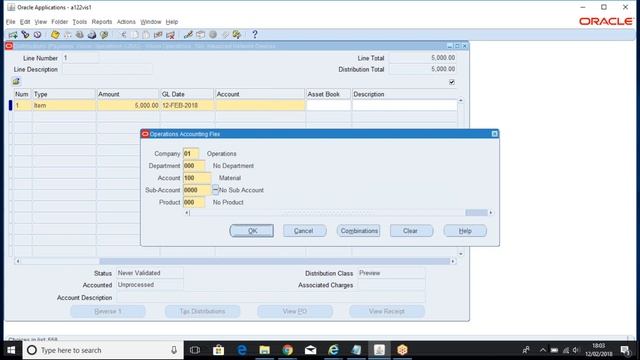
Task: Click the View Receipt button
Action: tap(387, 311)
